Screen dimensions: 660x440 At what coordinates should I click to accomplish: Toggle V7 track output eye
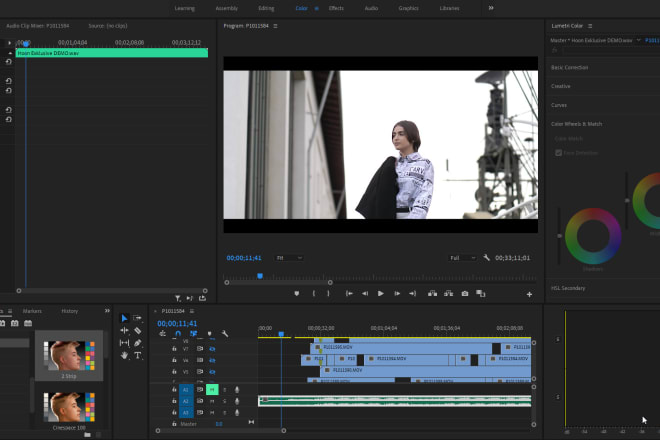coord(212,349)
